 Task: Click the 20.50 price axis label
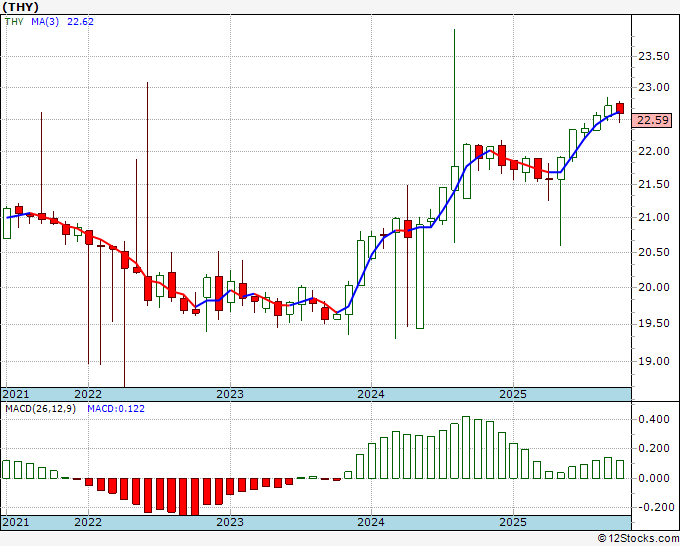(654, 252)
